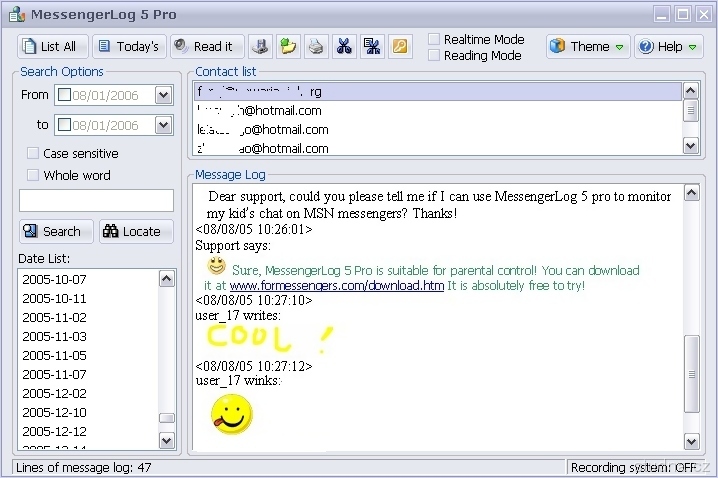The height and width of the screenshot is (478, 718).
Task: Click the timestamp <08/08/05 10:27:12>
Action: point(254,366)
